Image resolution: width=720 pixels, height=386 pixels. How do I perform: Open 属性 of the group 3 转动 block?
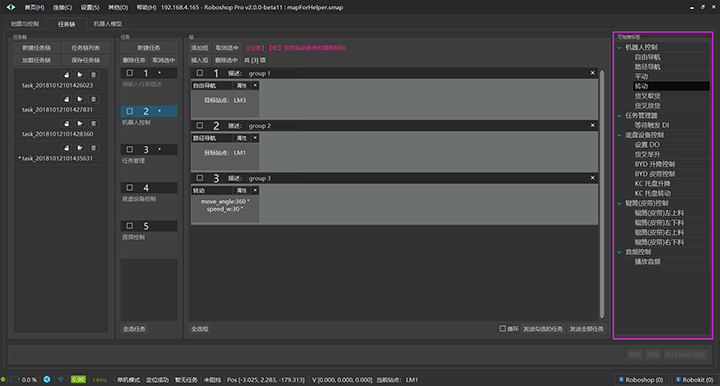pyautogui.click(x=242, y=190)
